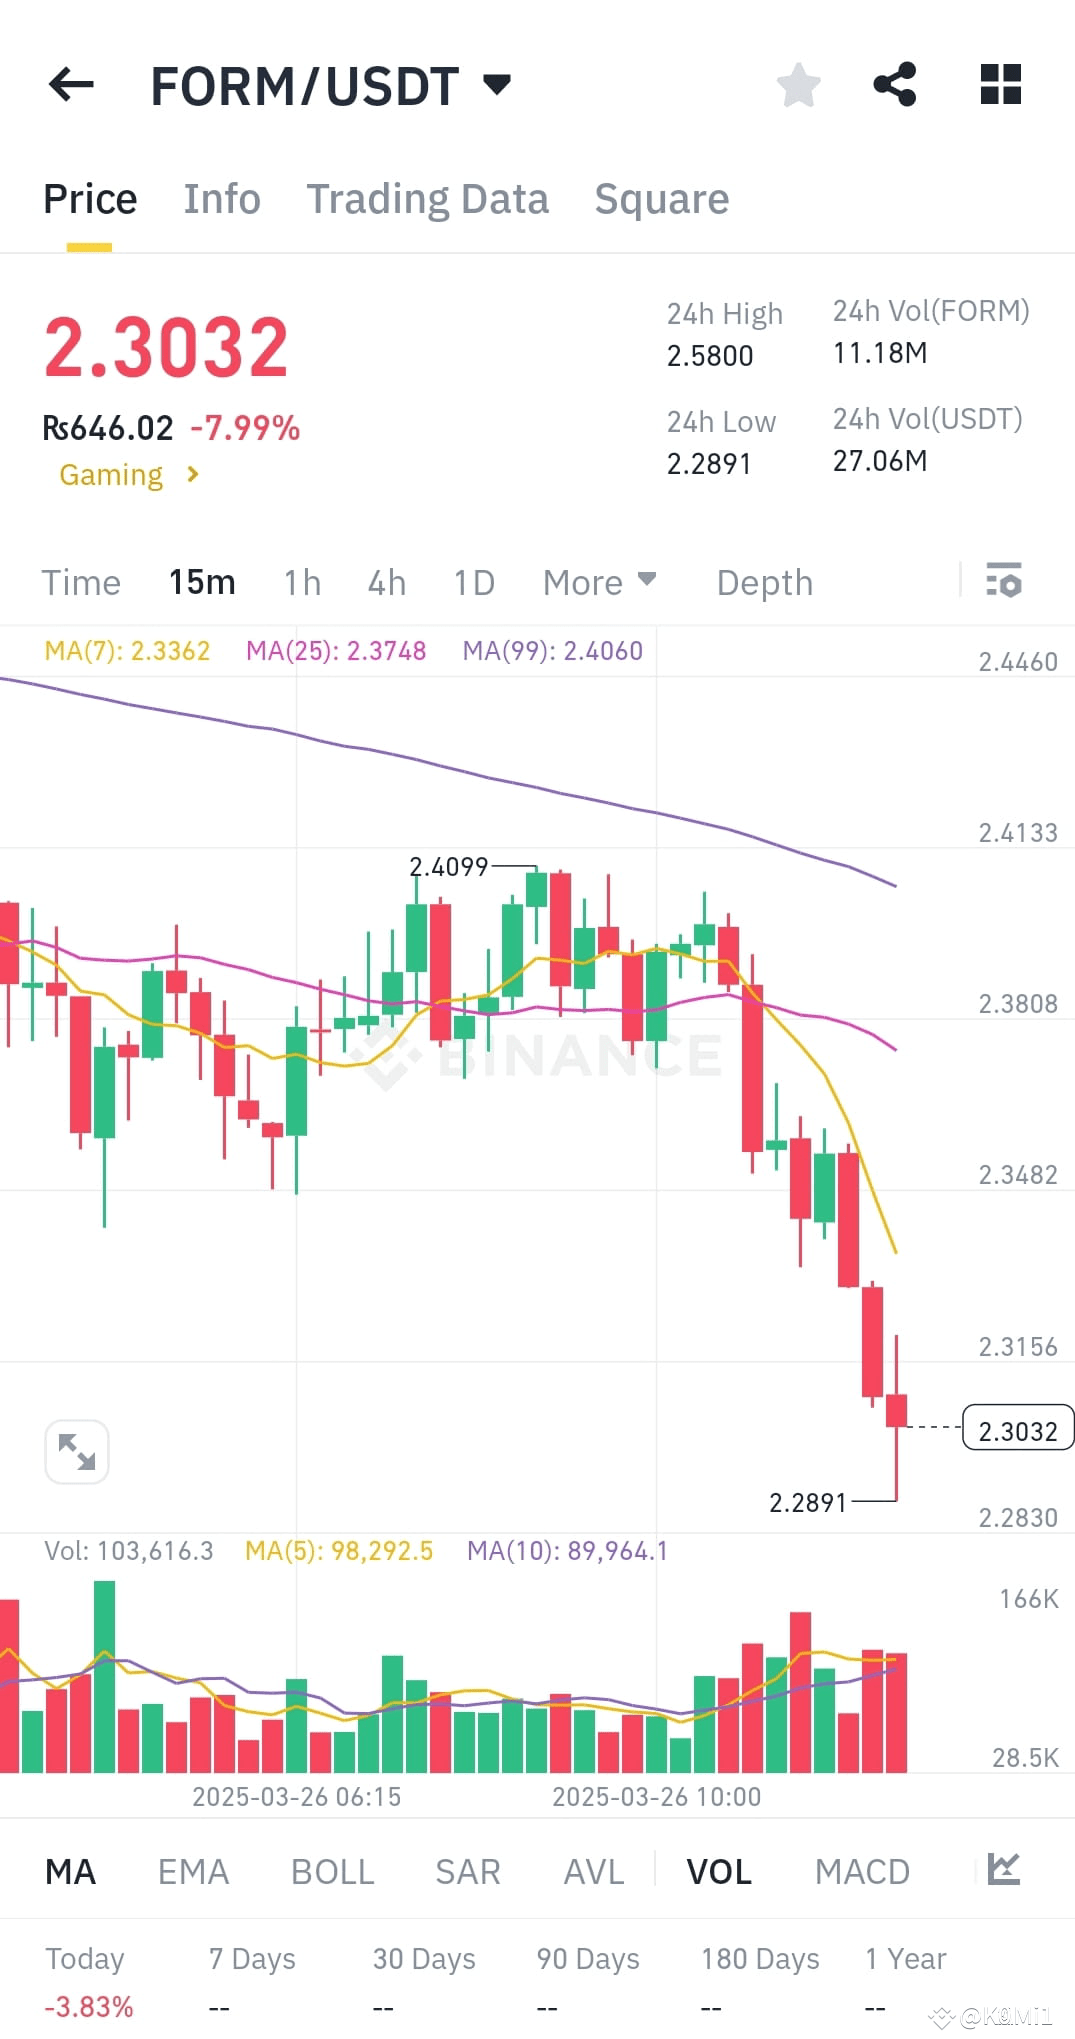Open the line chart indicator icon

click(x=1003, y=1869)
